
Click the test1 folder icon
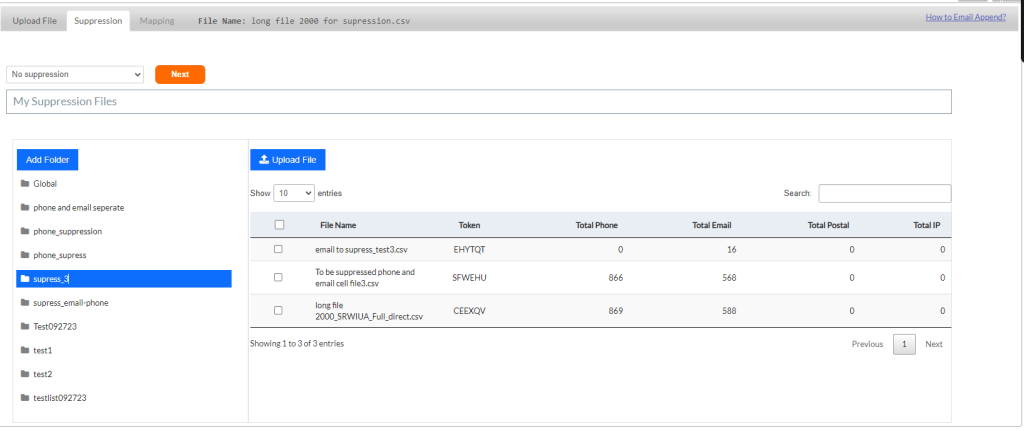24,350
